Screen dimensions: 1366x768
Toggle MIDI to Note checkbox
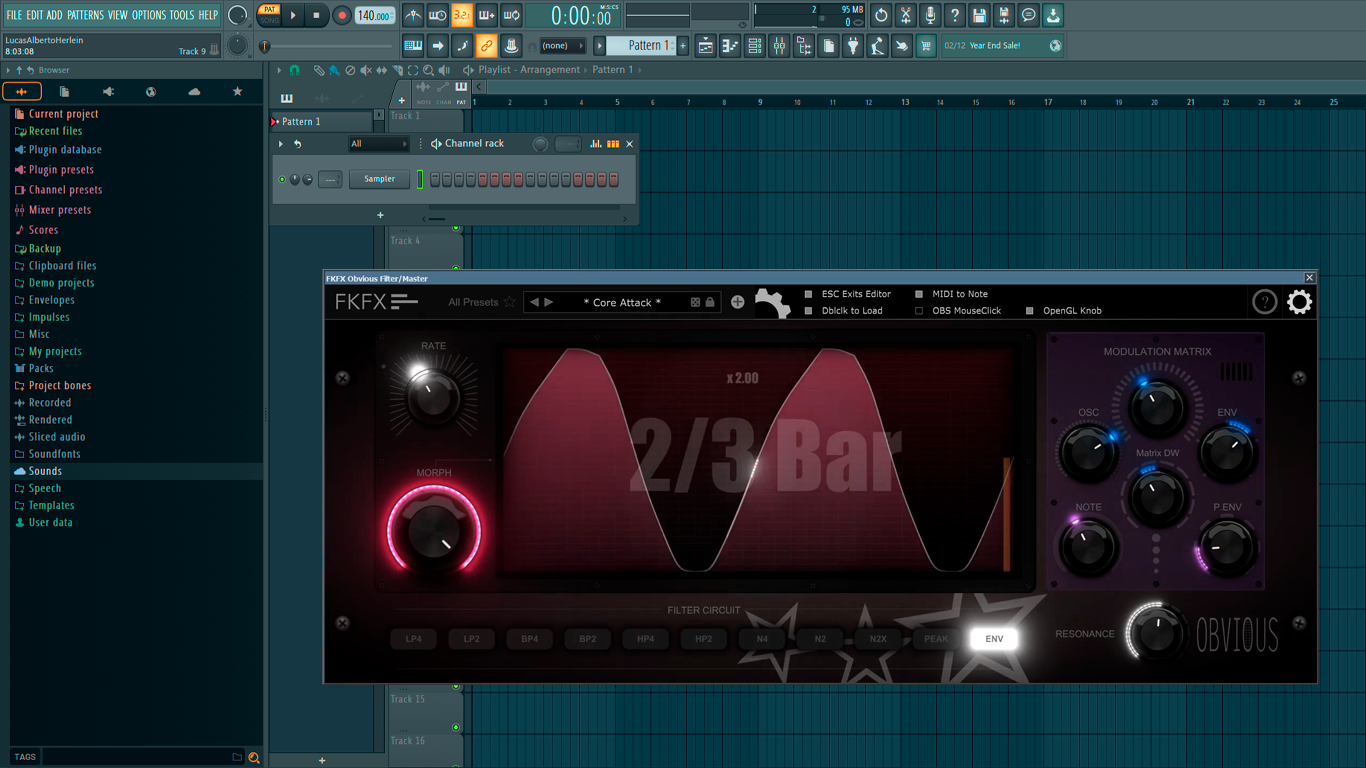tap(919, 294)
